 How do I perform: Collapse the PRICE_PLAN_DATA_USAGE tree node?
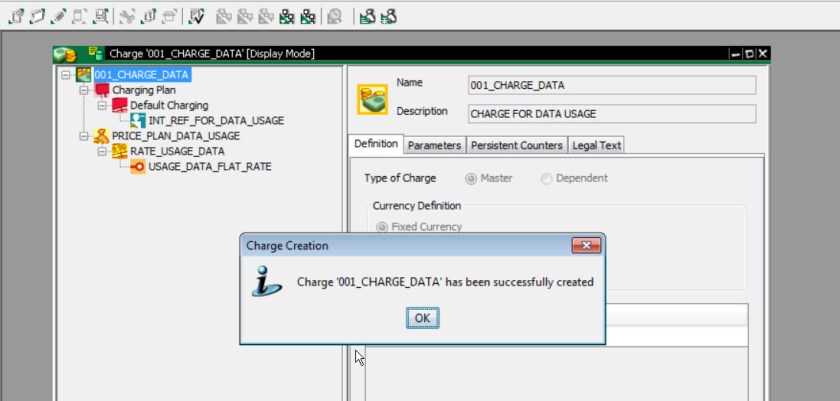[x=84, y=137]
